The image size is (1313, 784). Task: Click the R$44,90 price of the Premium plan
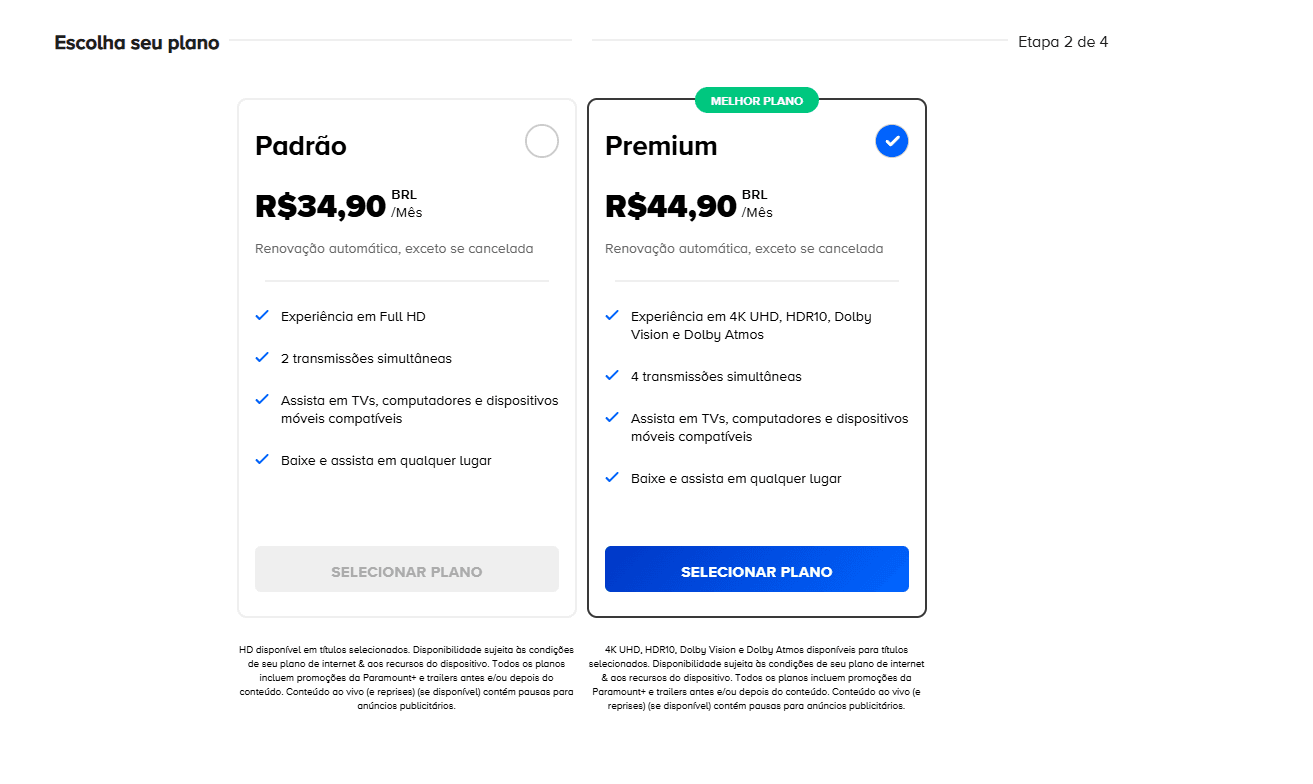[x=671, y=206]
